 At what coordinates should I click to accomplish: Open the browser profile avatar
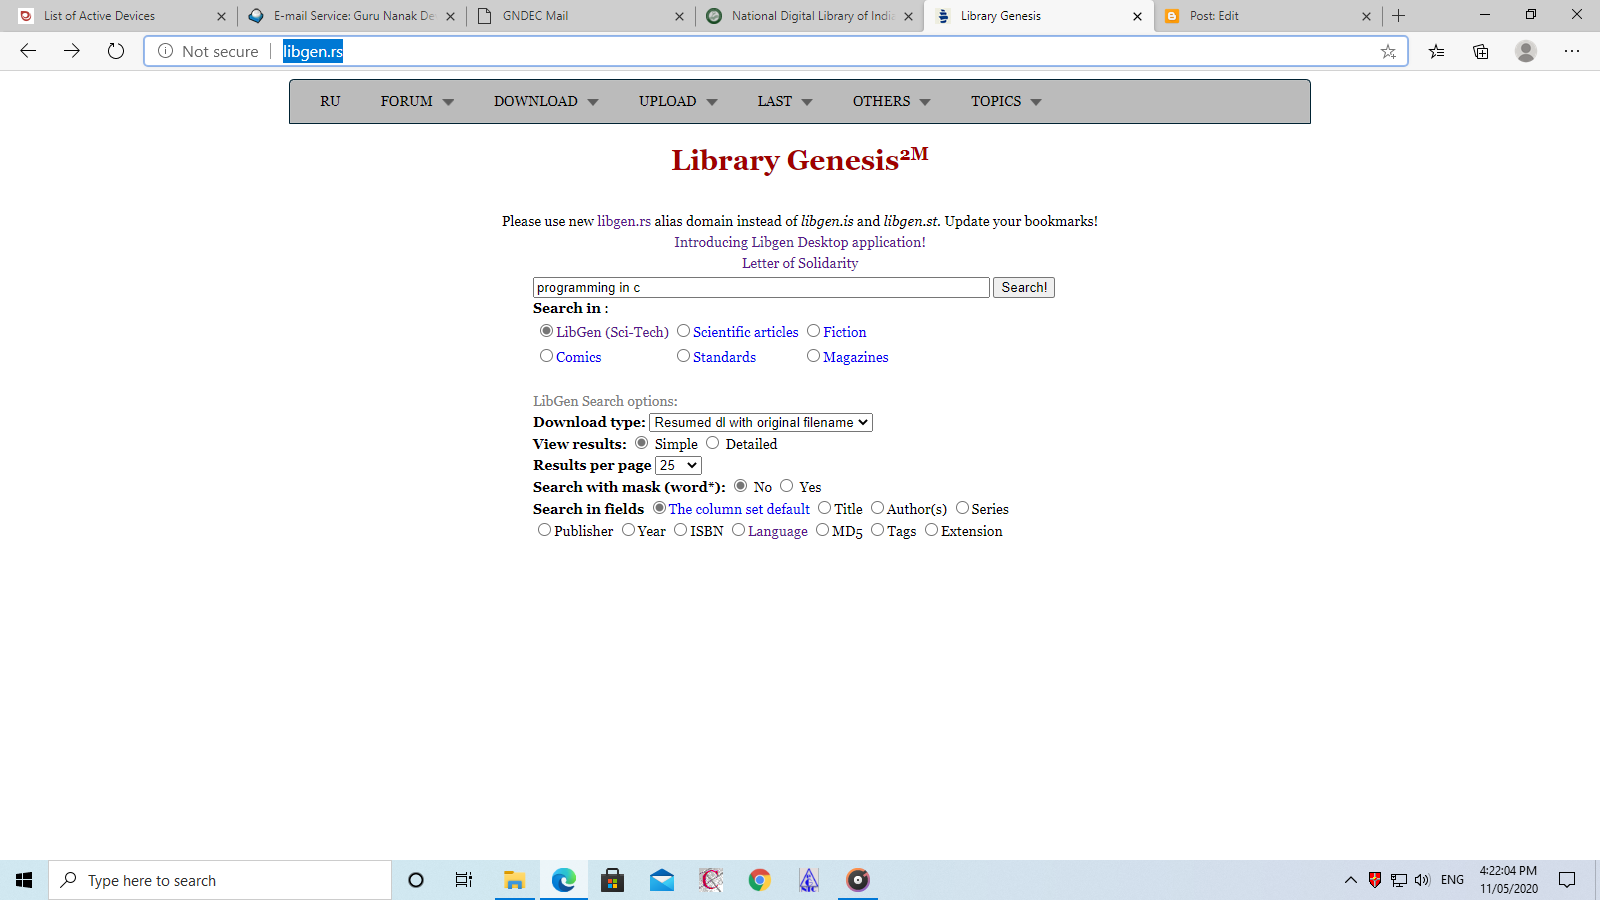click(1526, 51)
